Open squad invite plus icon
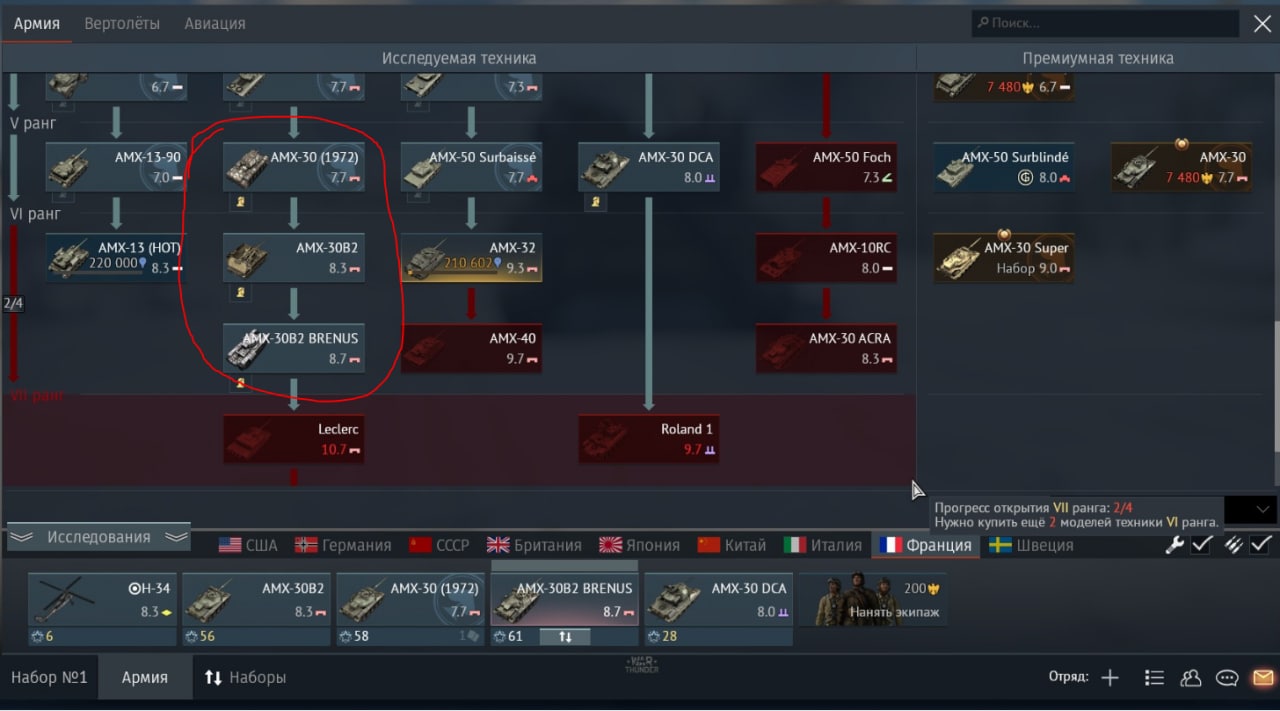 pyautogui.click(x=1110, y=677)
